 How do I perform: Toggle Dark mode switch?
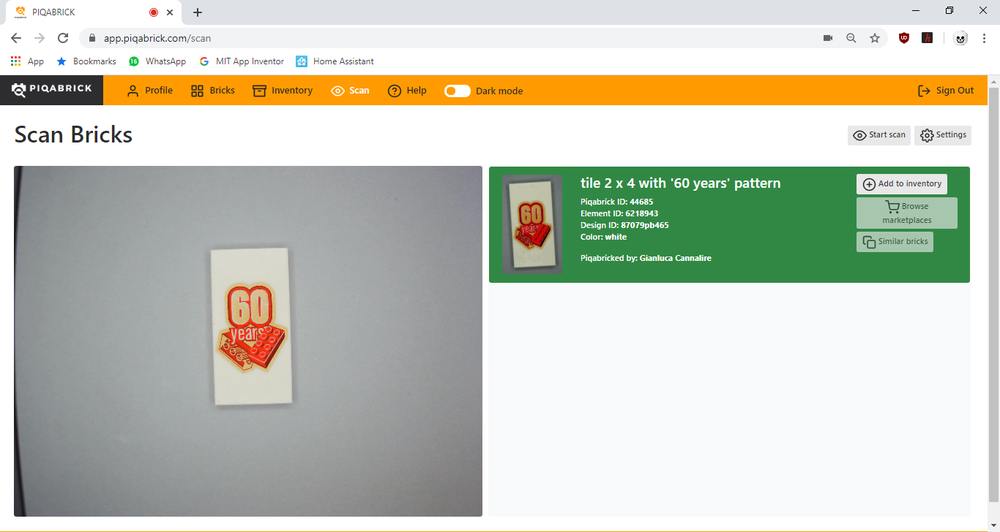(x=457, y=91)
